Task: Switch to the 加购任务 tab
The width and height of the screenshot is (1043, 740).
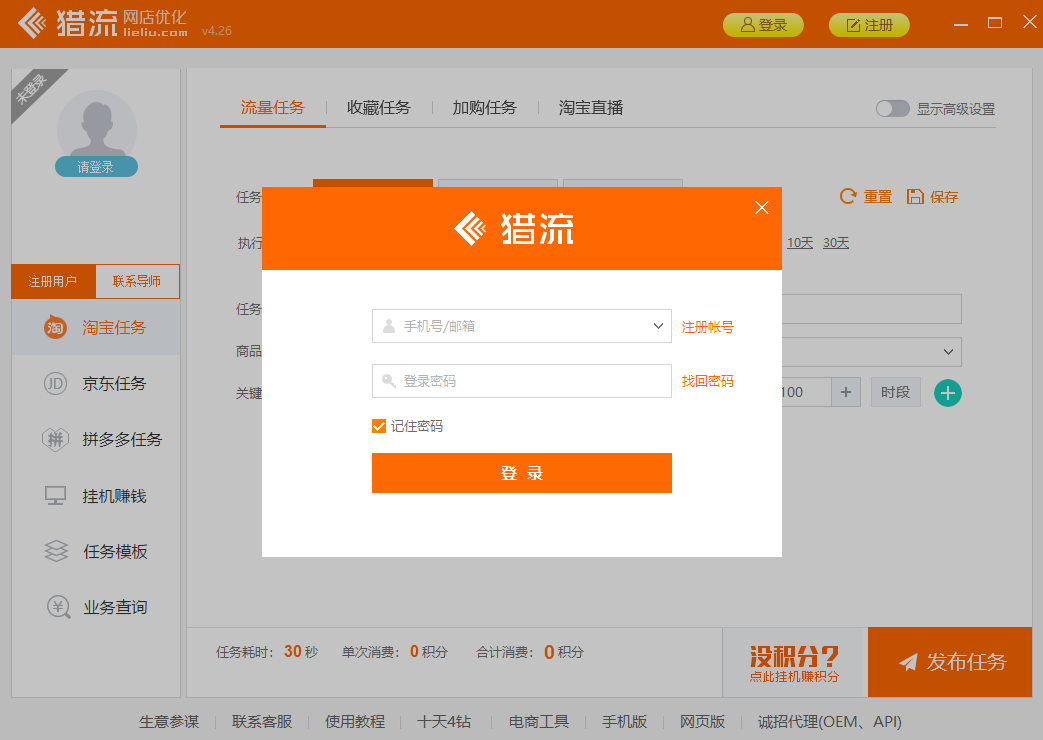Action: point(484,108)
